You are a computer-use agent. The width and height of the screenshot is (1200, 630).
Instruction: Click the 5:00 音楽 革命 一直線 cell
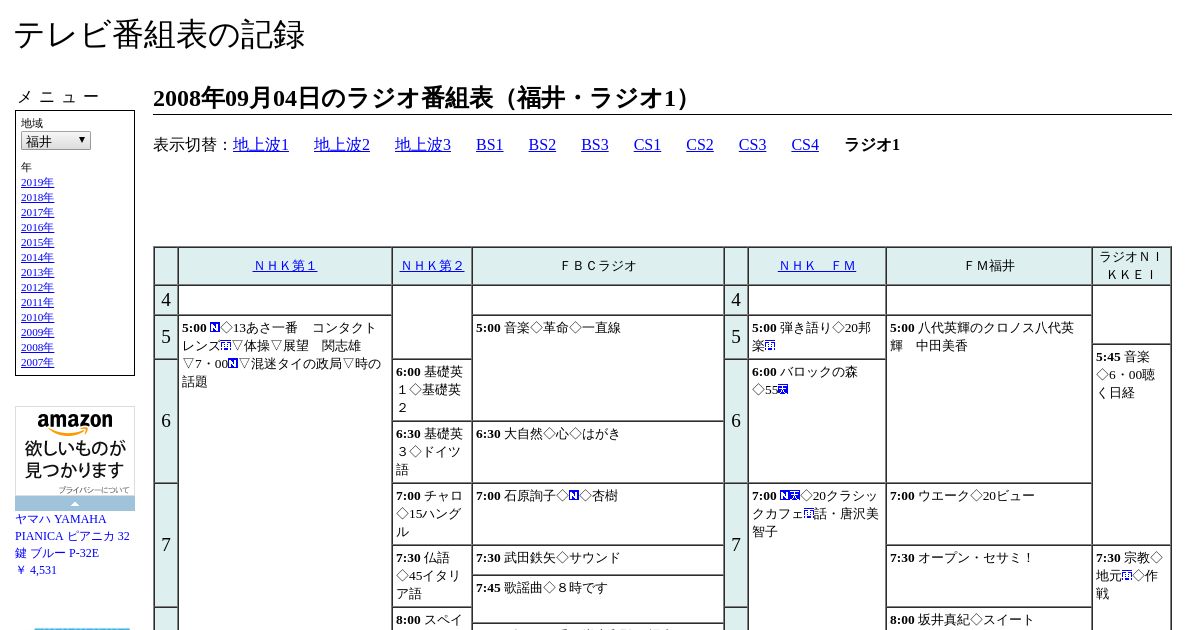[x=598, y=368]
